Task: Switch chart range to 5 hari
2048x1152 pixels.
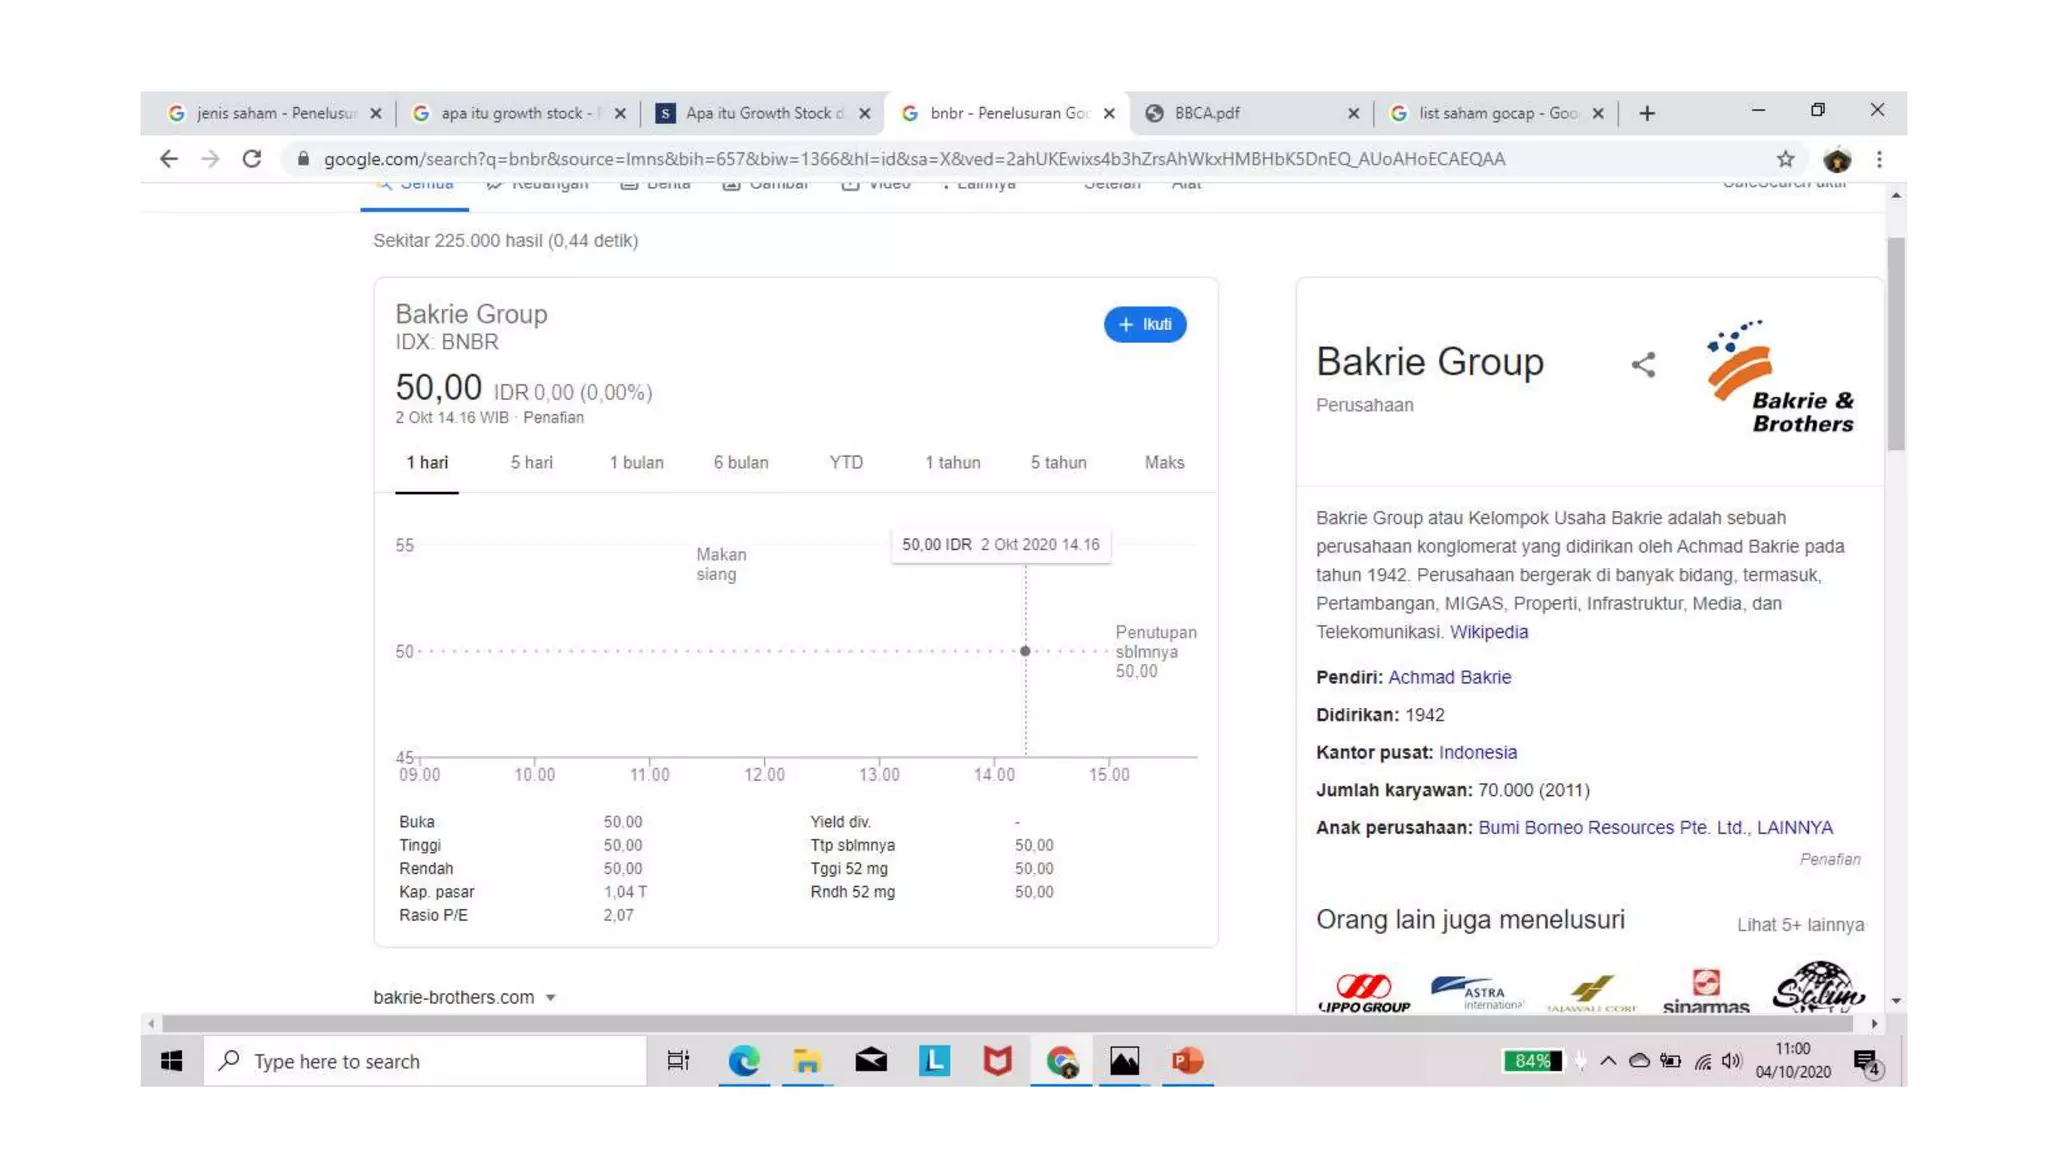Action: 531,463
